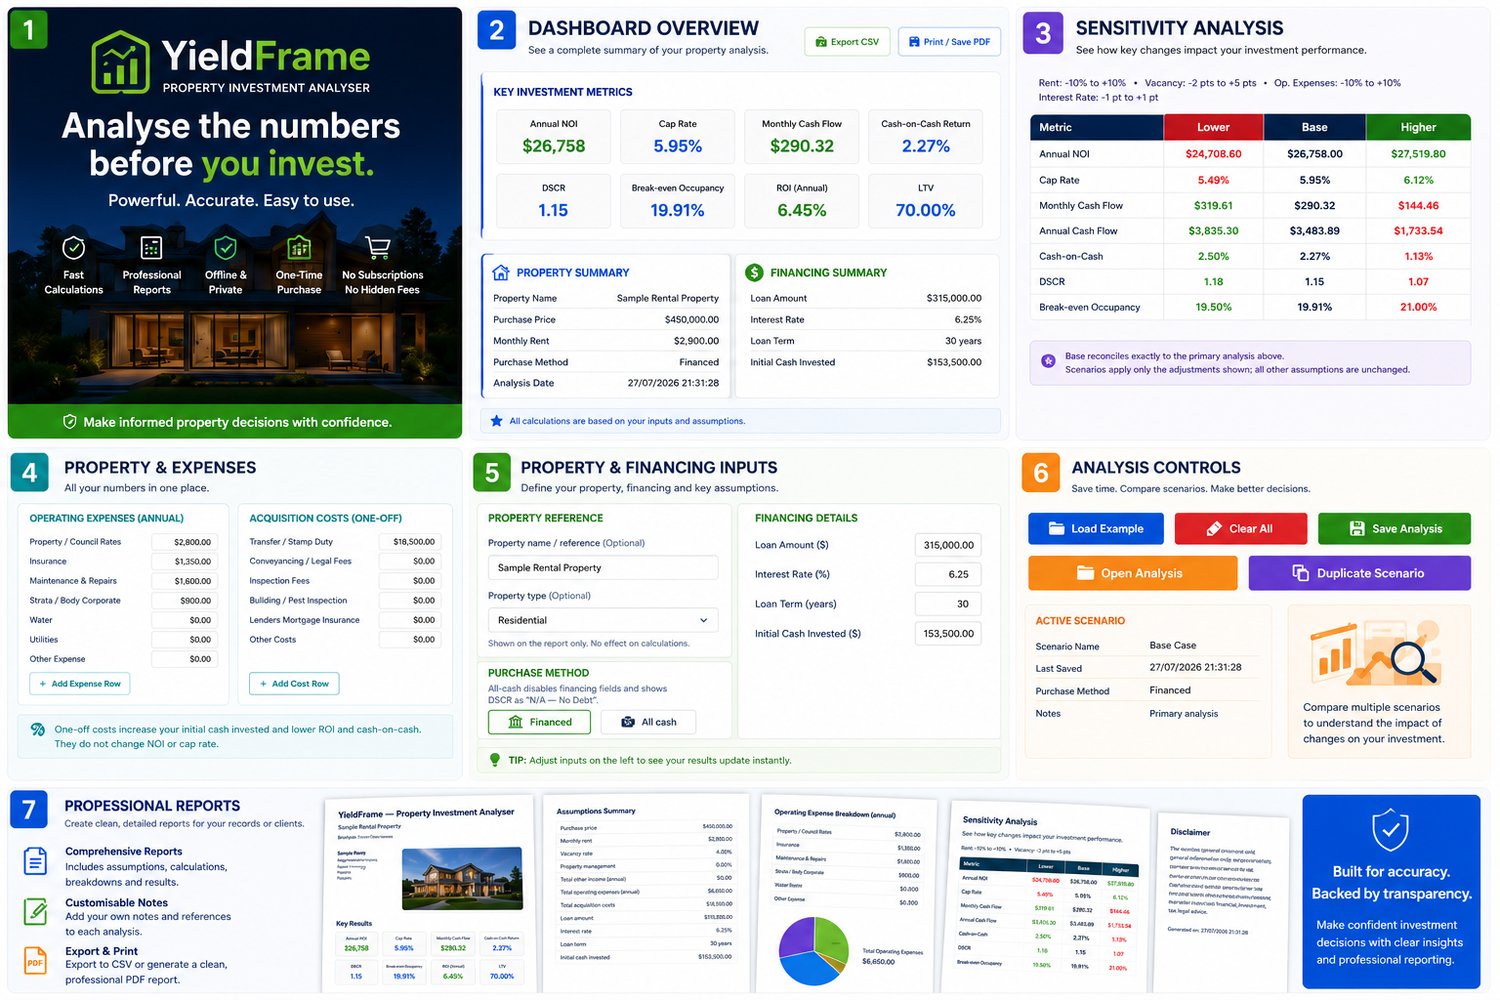Click the Comprehensive Reports document icon
Screen dimensions: 1500x1000
click(35, 860)
